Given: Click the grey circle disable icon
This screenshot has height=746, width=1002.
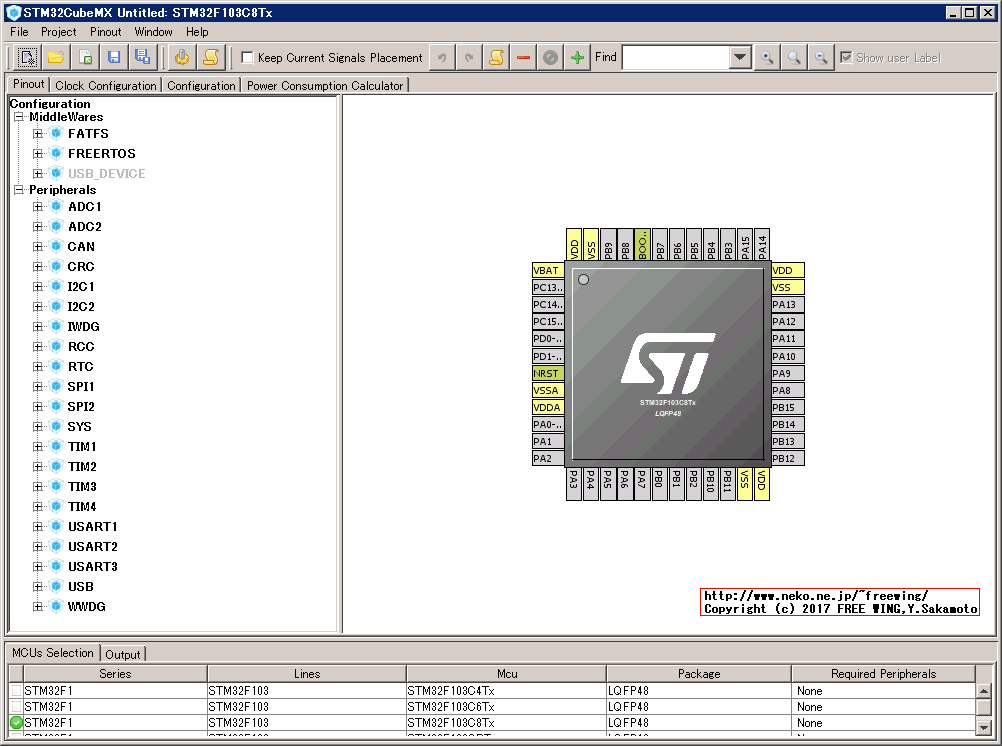Looking at the screenshot, I should [550, 58].
